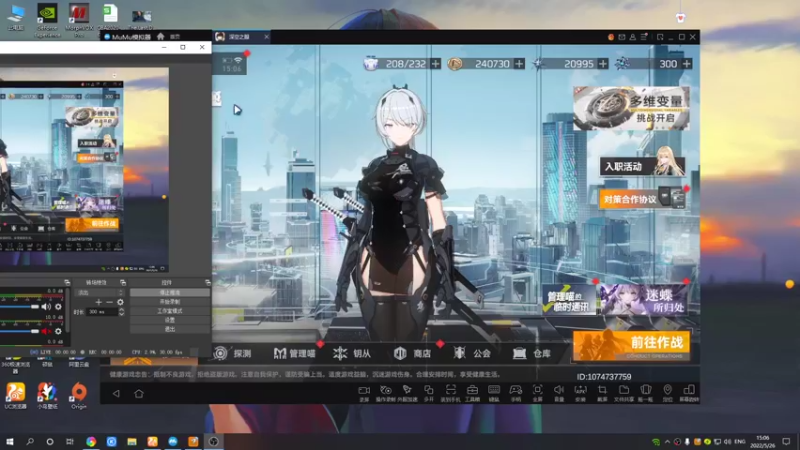
Task: Click the MuMu home icon beside the title
Action: (x=161, y=36)
